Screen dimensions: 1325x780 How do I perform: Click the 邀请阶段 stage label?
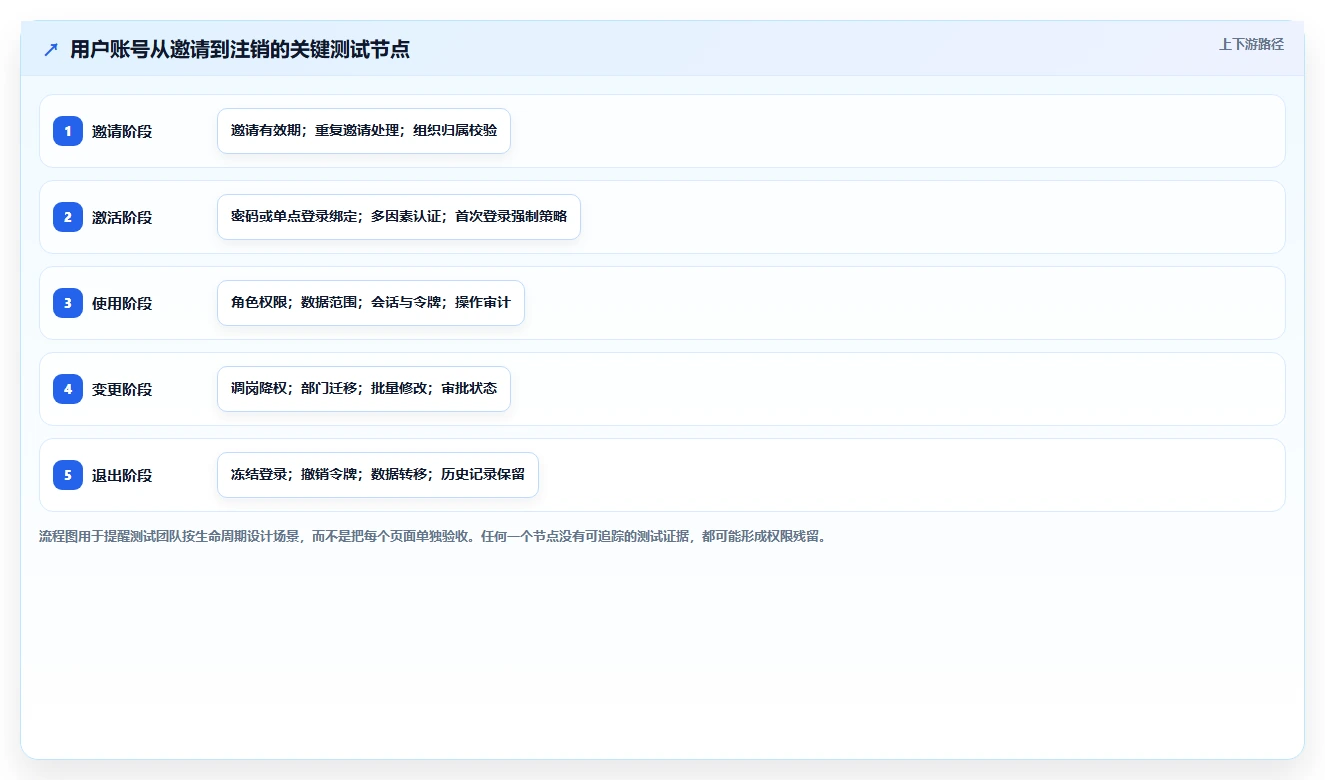(122, 131)
